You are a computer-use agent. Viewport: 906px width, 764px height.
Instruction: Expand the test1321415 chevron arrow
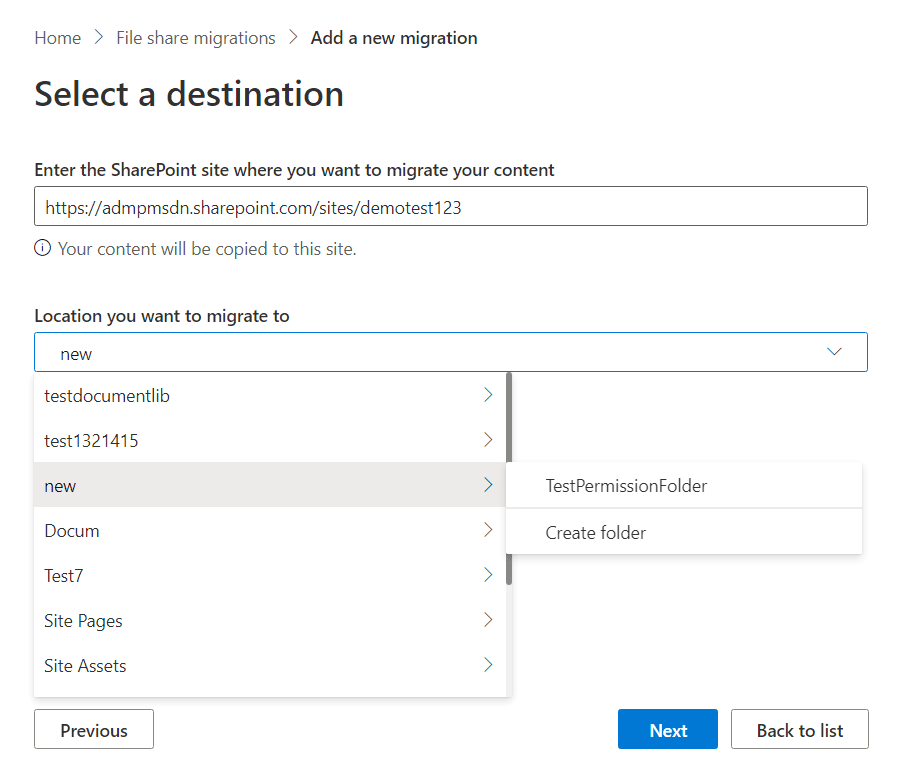click(488, 440)
